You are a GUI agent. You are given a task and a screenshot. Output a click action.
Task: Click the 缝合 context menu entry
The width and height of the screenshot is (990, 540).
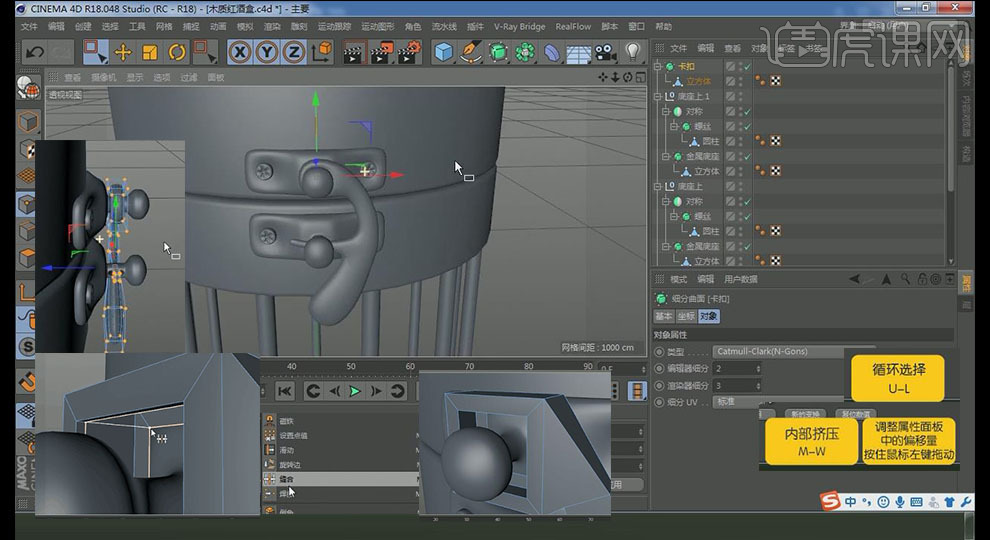point(340,479)
